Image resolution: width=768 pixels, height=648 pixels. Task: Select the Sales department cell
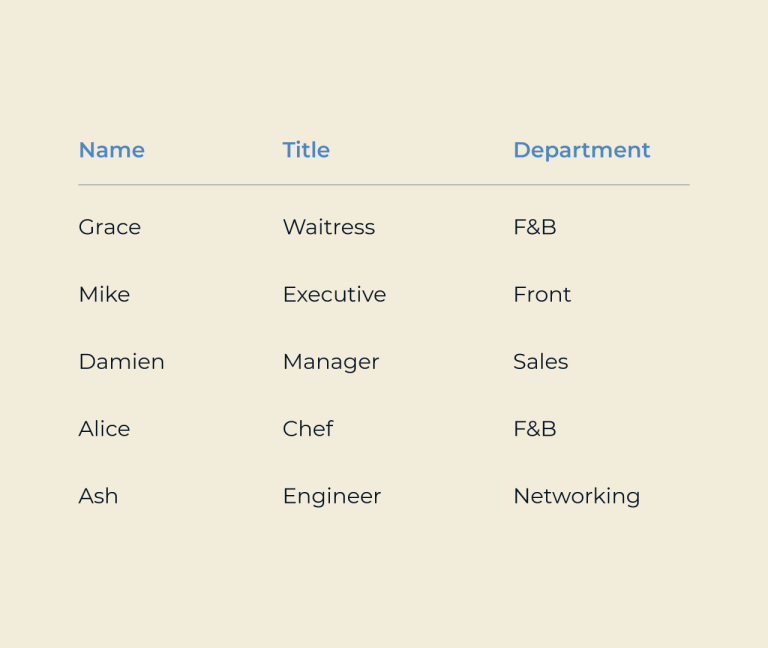[541, 361]
